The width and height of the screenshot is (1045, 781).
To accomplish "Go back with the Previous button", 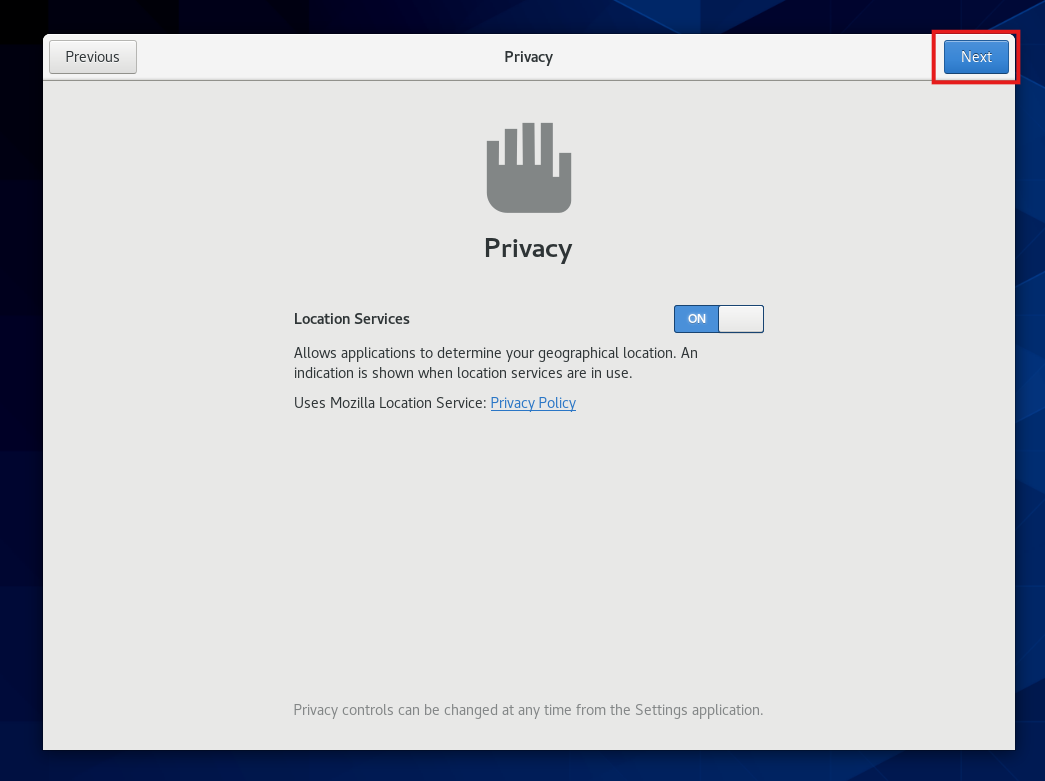I will coord(93,57).
